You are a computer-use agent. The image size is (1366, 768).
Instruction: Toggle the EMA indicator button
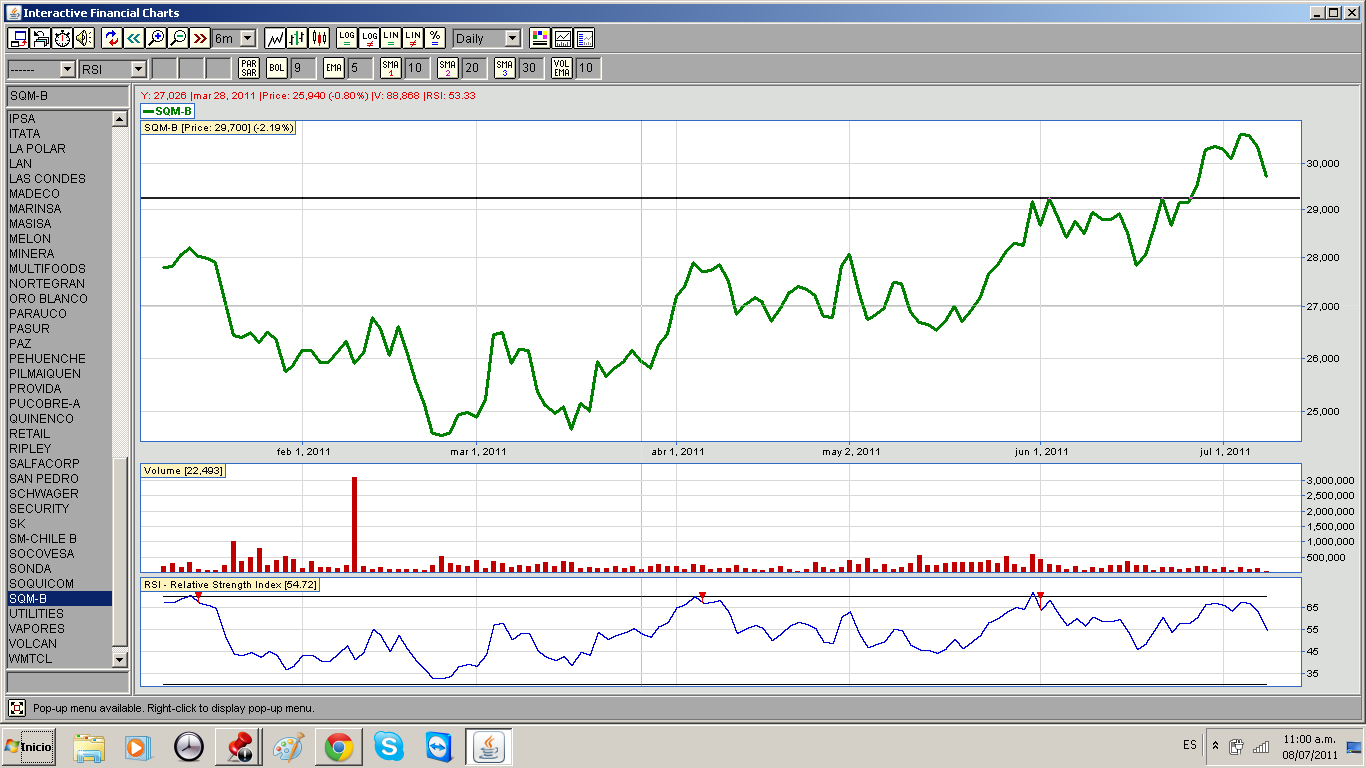[x=333, y=68]
